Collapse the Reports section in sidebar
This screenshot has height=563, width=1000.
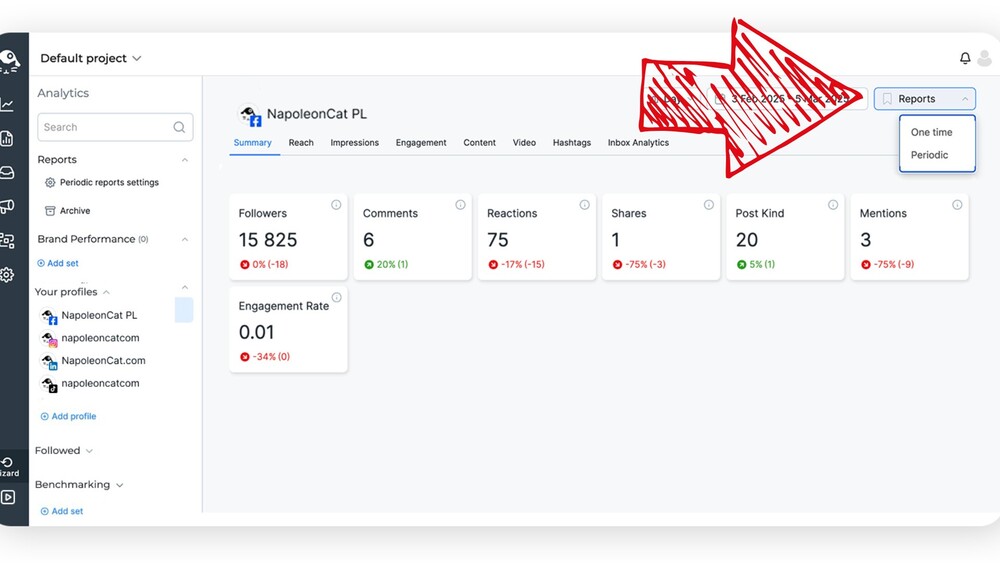tap(185, 159)
